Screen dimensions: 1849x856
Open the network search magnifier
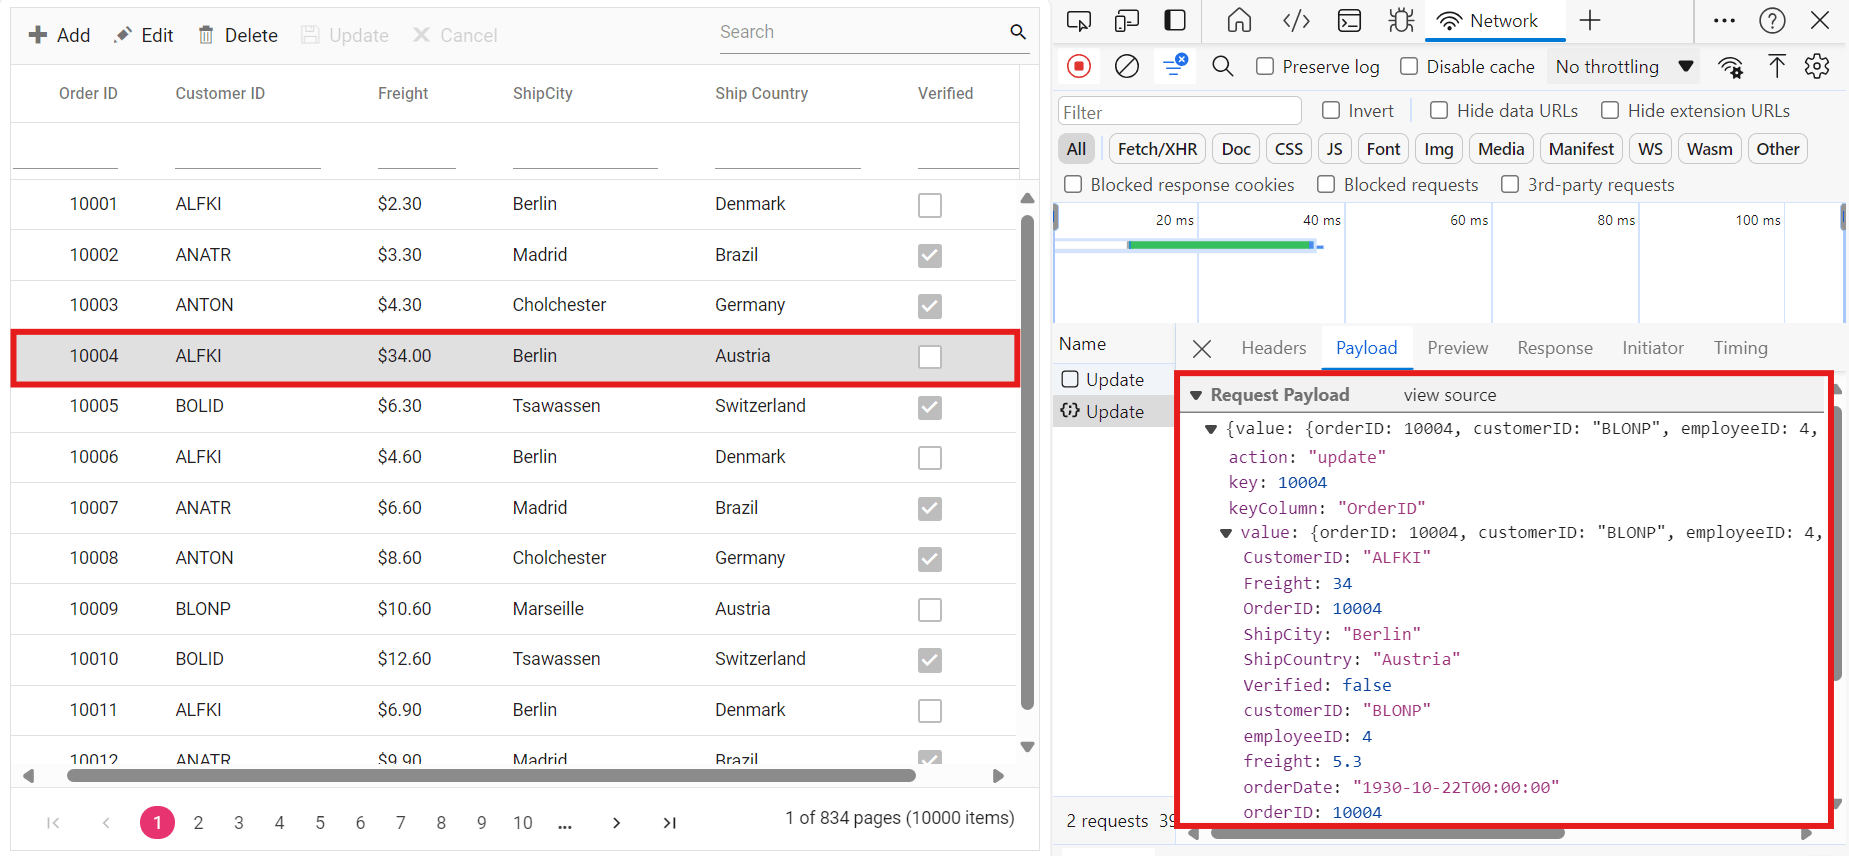click(1222, 66)
